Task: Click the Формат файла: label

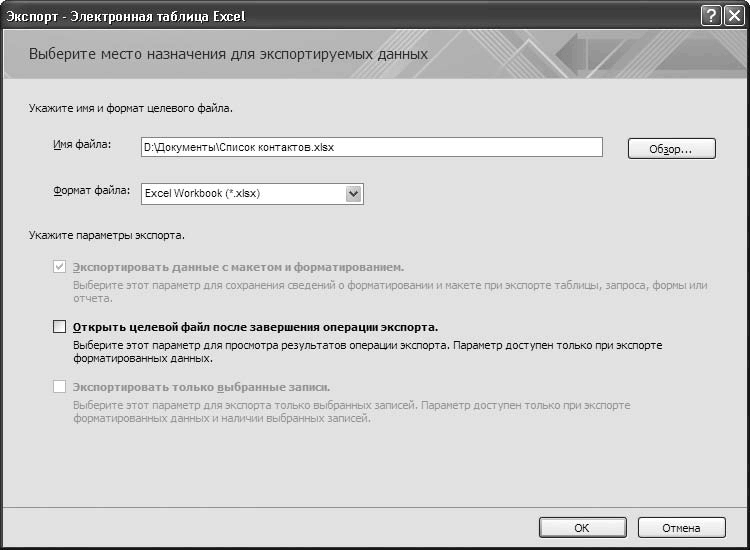Action: 84,190
